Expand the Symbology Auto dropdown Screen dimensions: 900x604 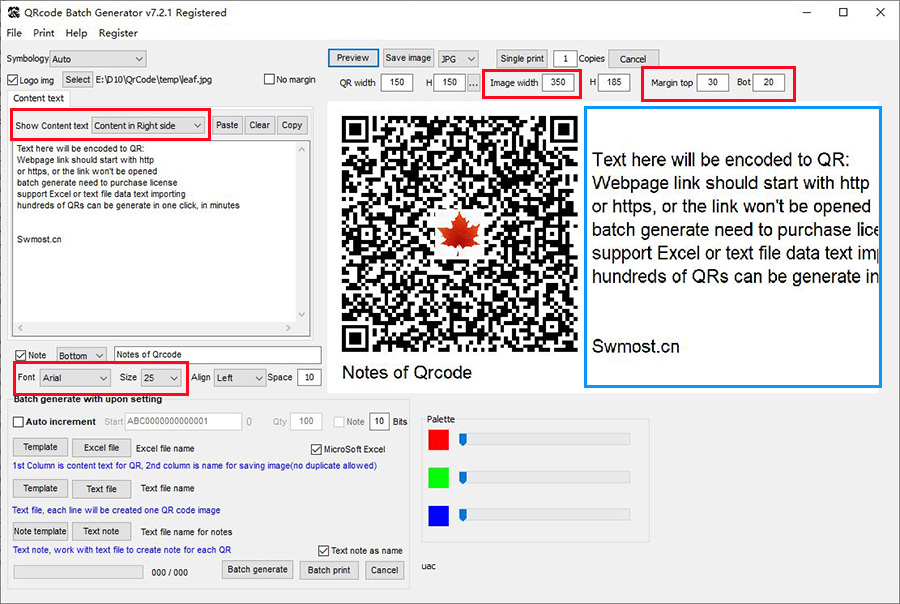(x=98, y=59)
